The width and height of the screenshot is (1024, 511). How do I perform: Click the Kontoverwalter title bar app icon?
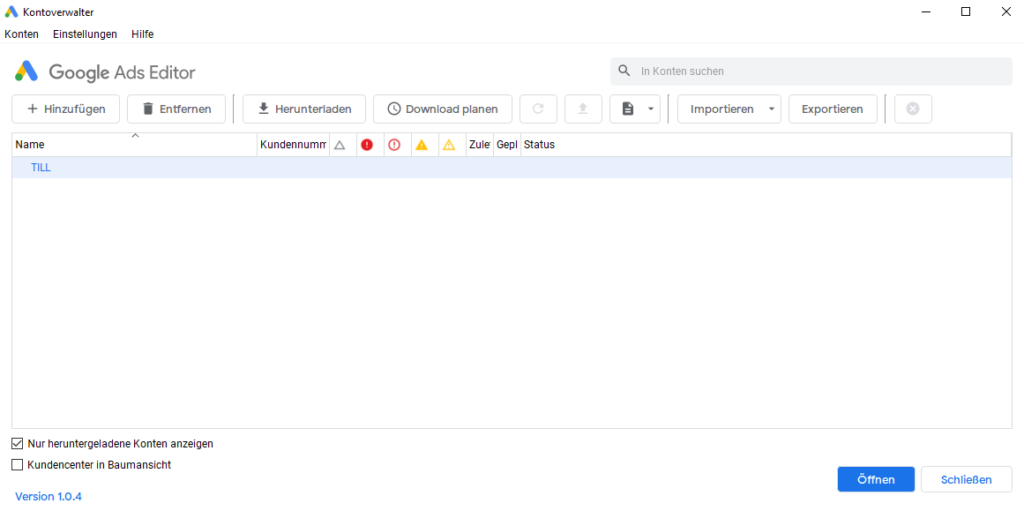11,12
